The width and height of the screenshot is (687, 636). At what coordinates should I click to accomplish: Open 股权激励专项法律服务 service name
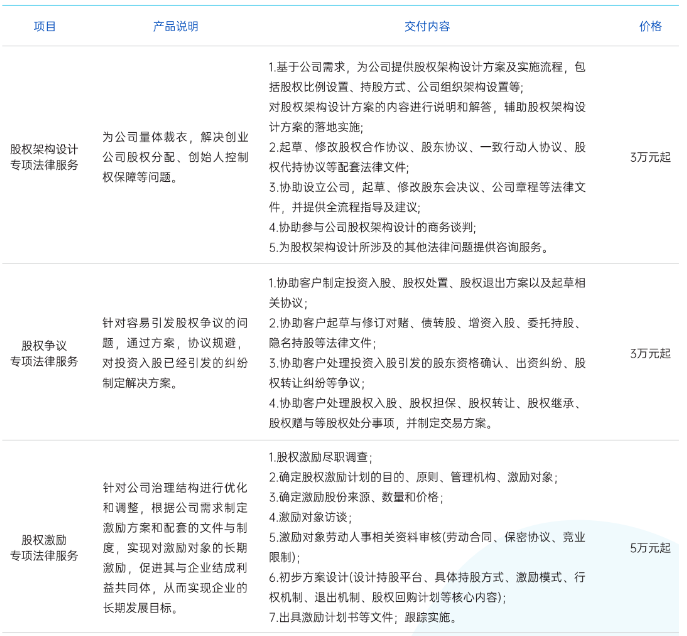pos(44,546)
